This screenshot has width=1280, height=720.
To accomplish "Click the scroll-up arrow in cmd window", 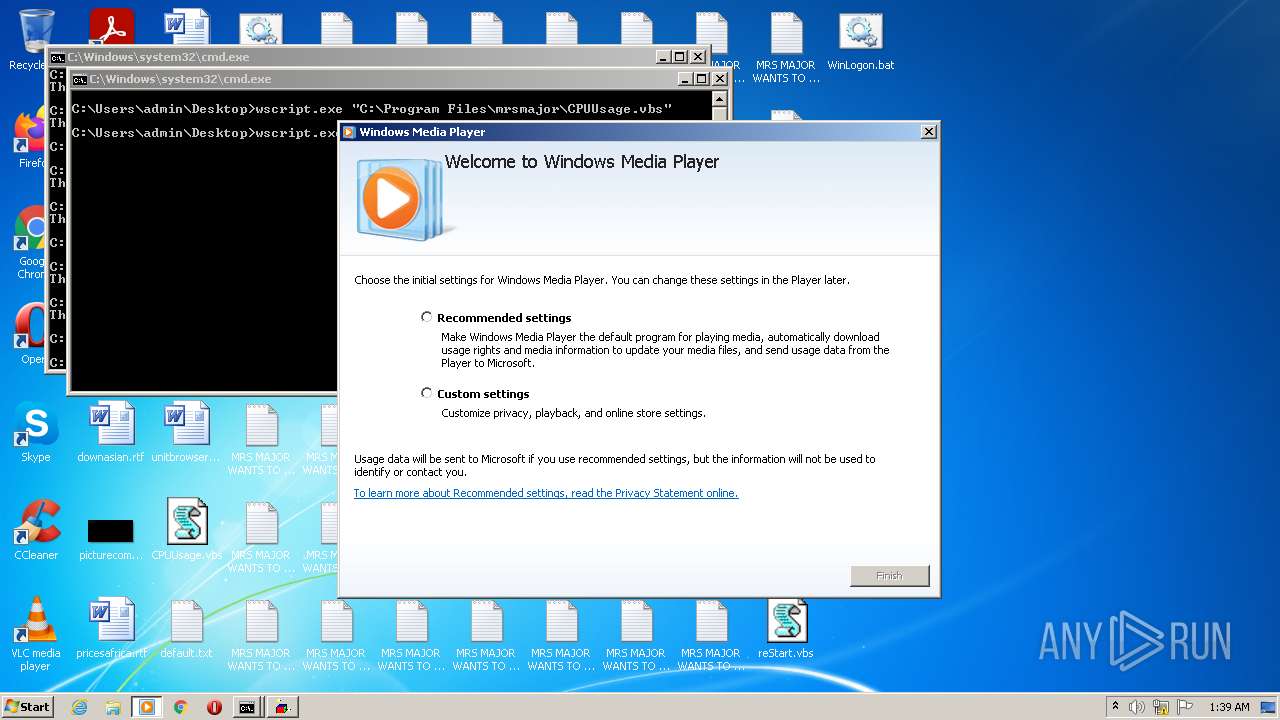I will point(719,100).
